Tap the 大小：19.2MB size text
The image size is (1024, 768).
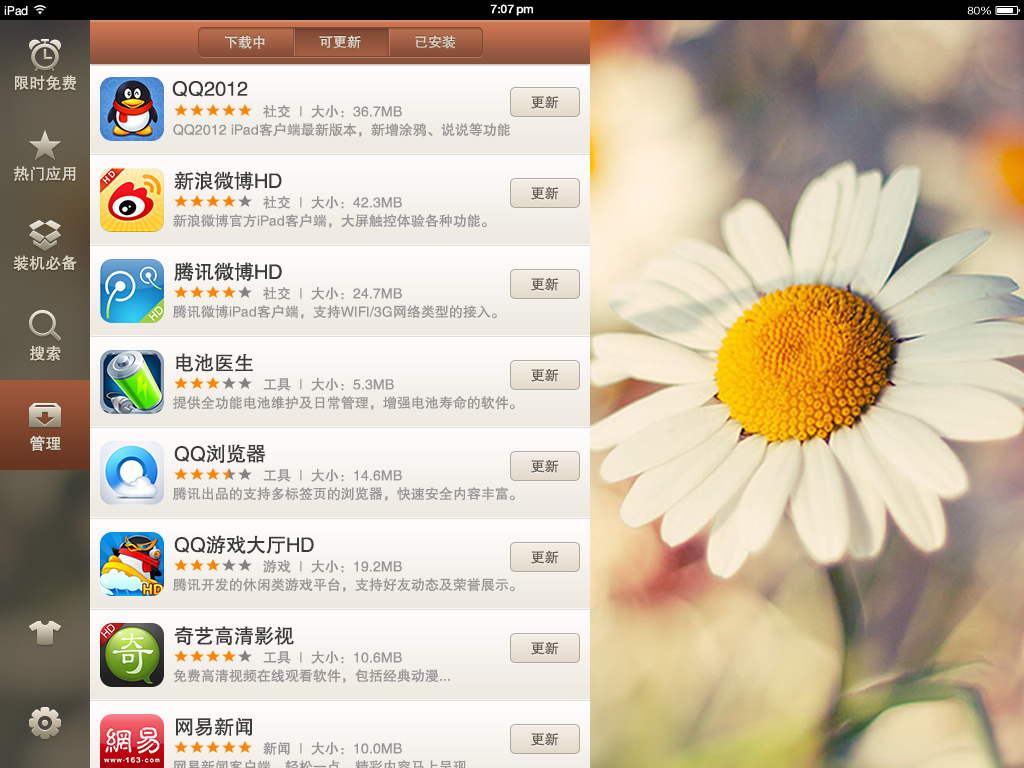357,567
